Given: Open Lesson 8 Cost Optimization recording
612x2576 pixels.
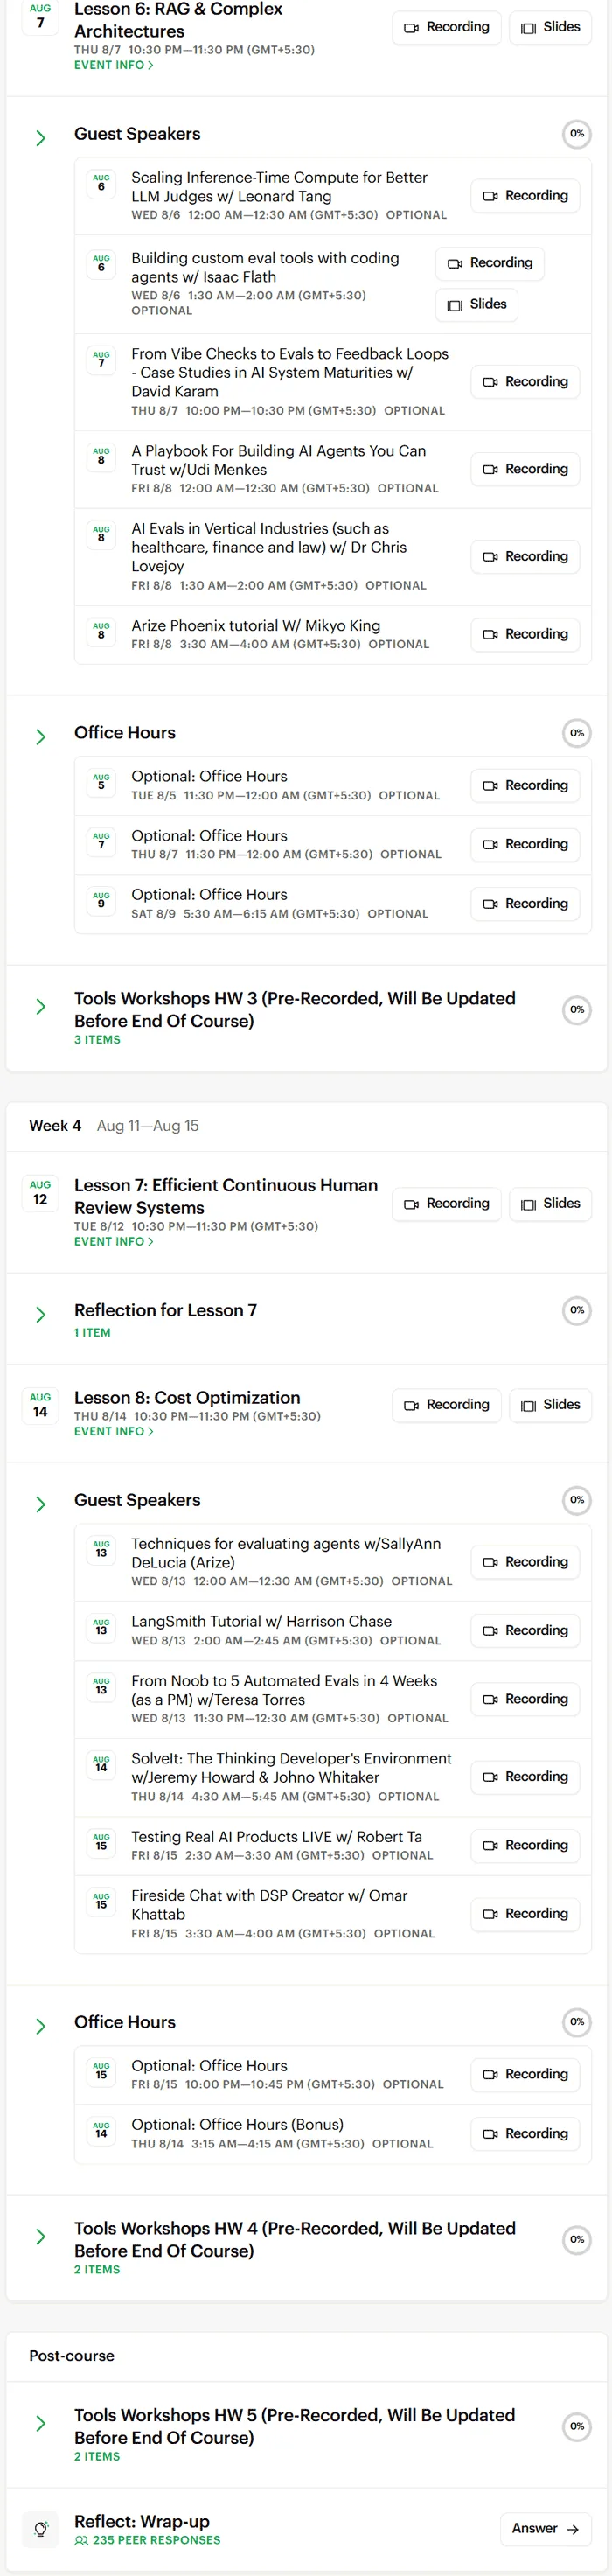Looking at the screenshot, I should point(446,1405).
